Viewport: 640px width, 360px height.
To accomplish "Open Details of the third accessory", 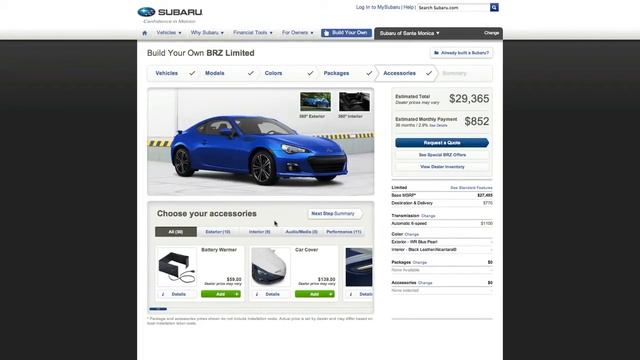I will pos(359,294).
